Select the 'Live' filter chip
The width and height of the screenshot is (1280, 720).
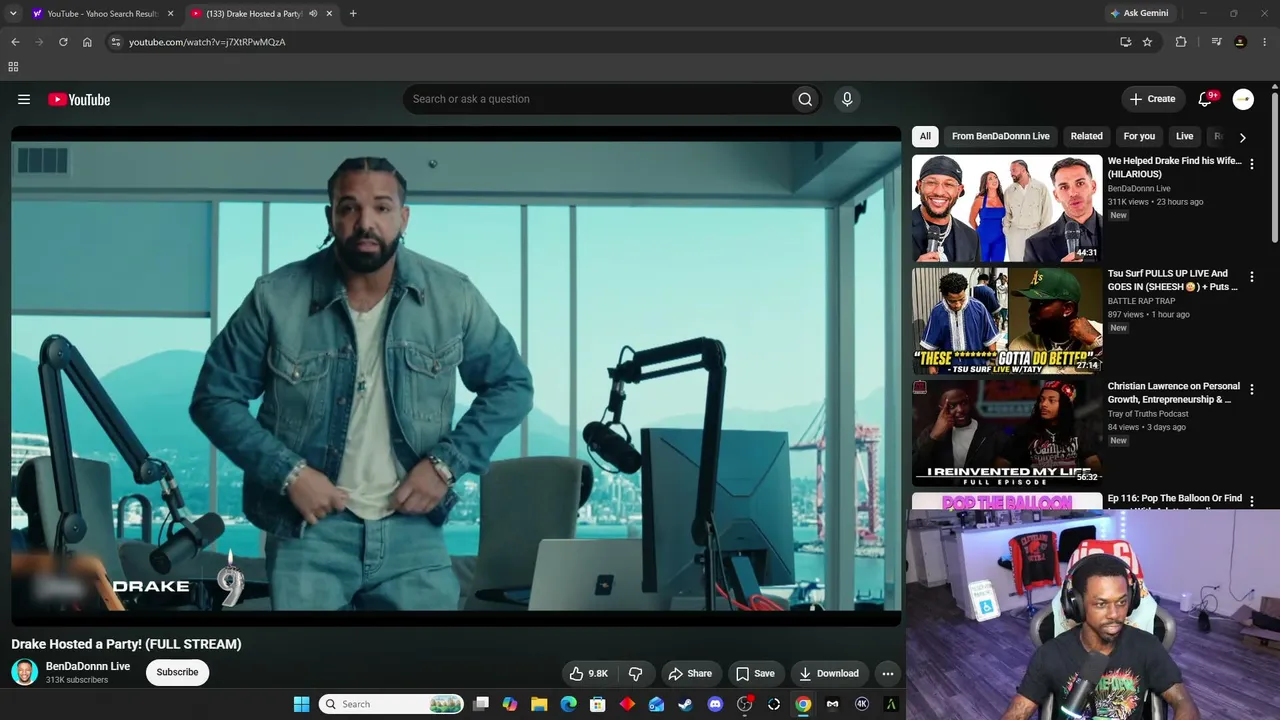point(1185,136)
